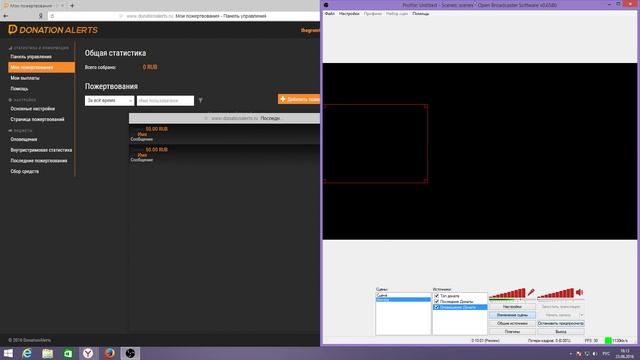The width and height of the screenshot is (640, 360).
Task: Click the 'Плагины' button in OBS
Action: pyautogui.click(x=512, y=332)
